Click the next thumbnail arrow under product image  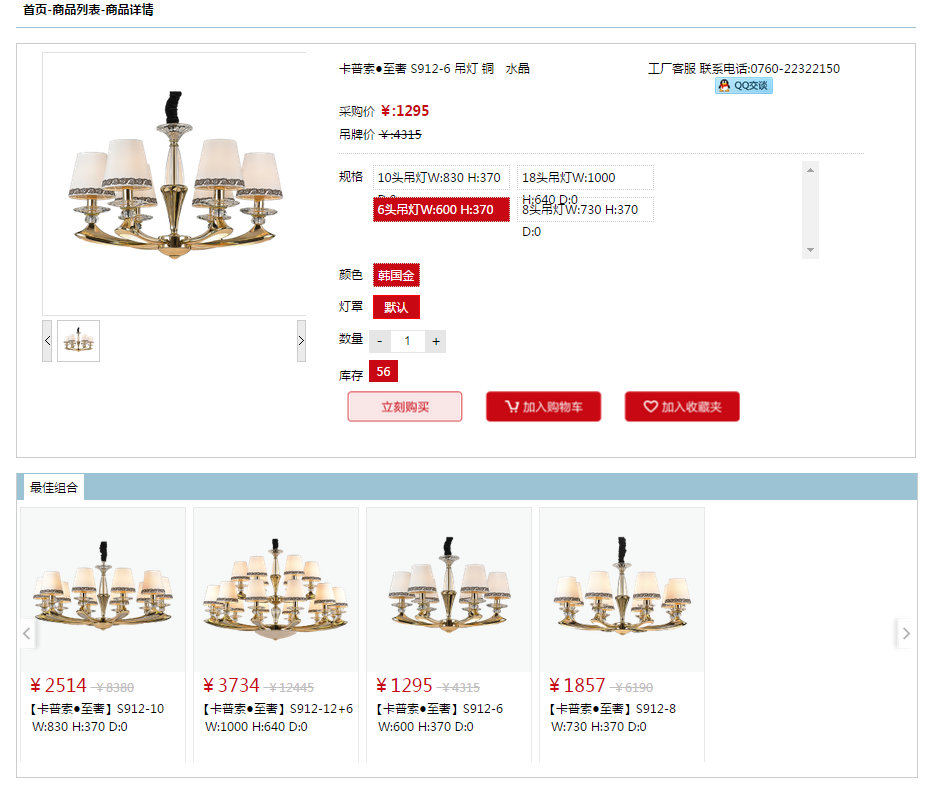301,341
